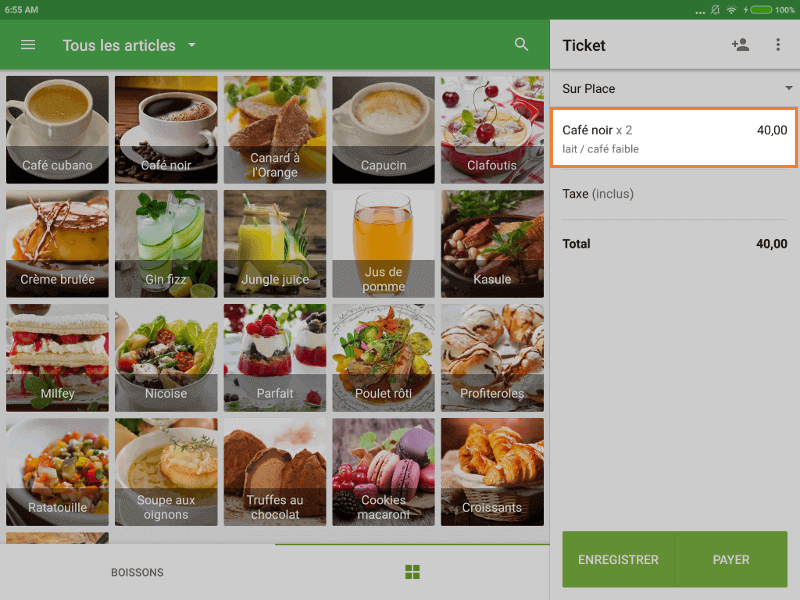Viewport: 800px width, 600px height.
Task: Open the hamburger navigation menu
Action: pyautogui.click(x=28, y=45)
